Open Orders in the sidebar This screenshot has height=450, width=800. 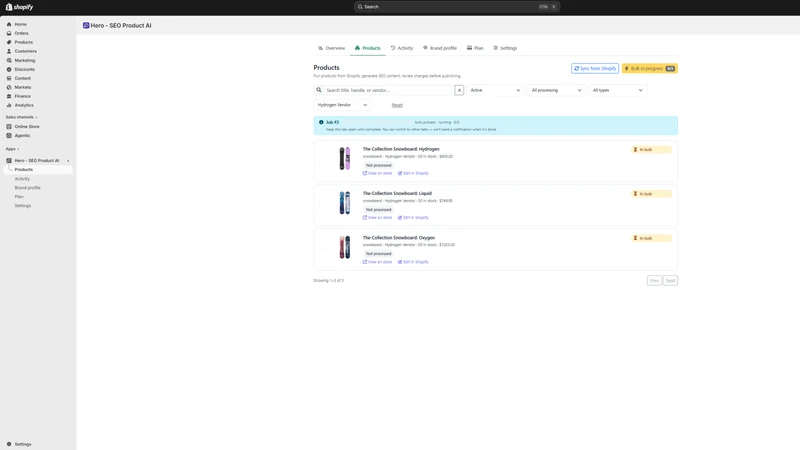coord(21,33)
